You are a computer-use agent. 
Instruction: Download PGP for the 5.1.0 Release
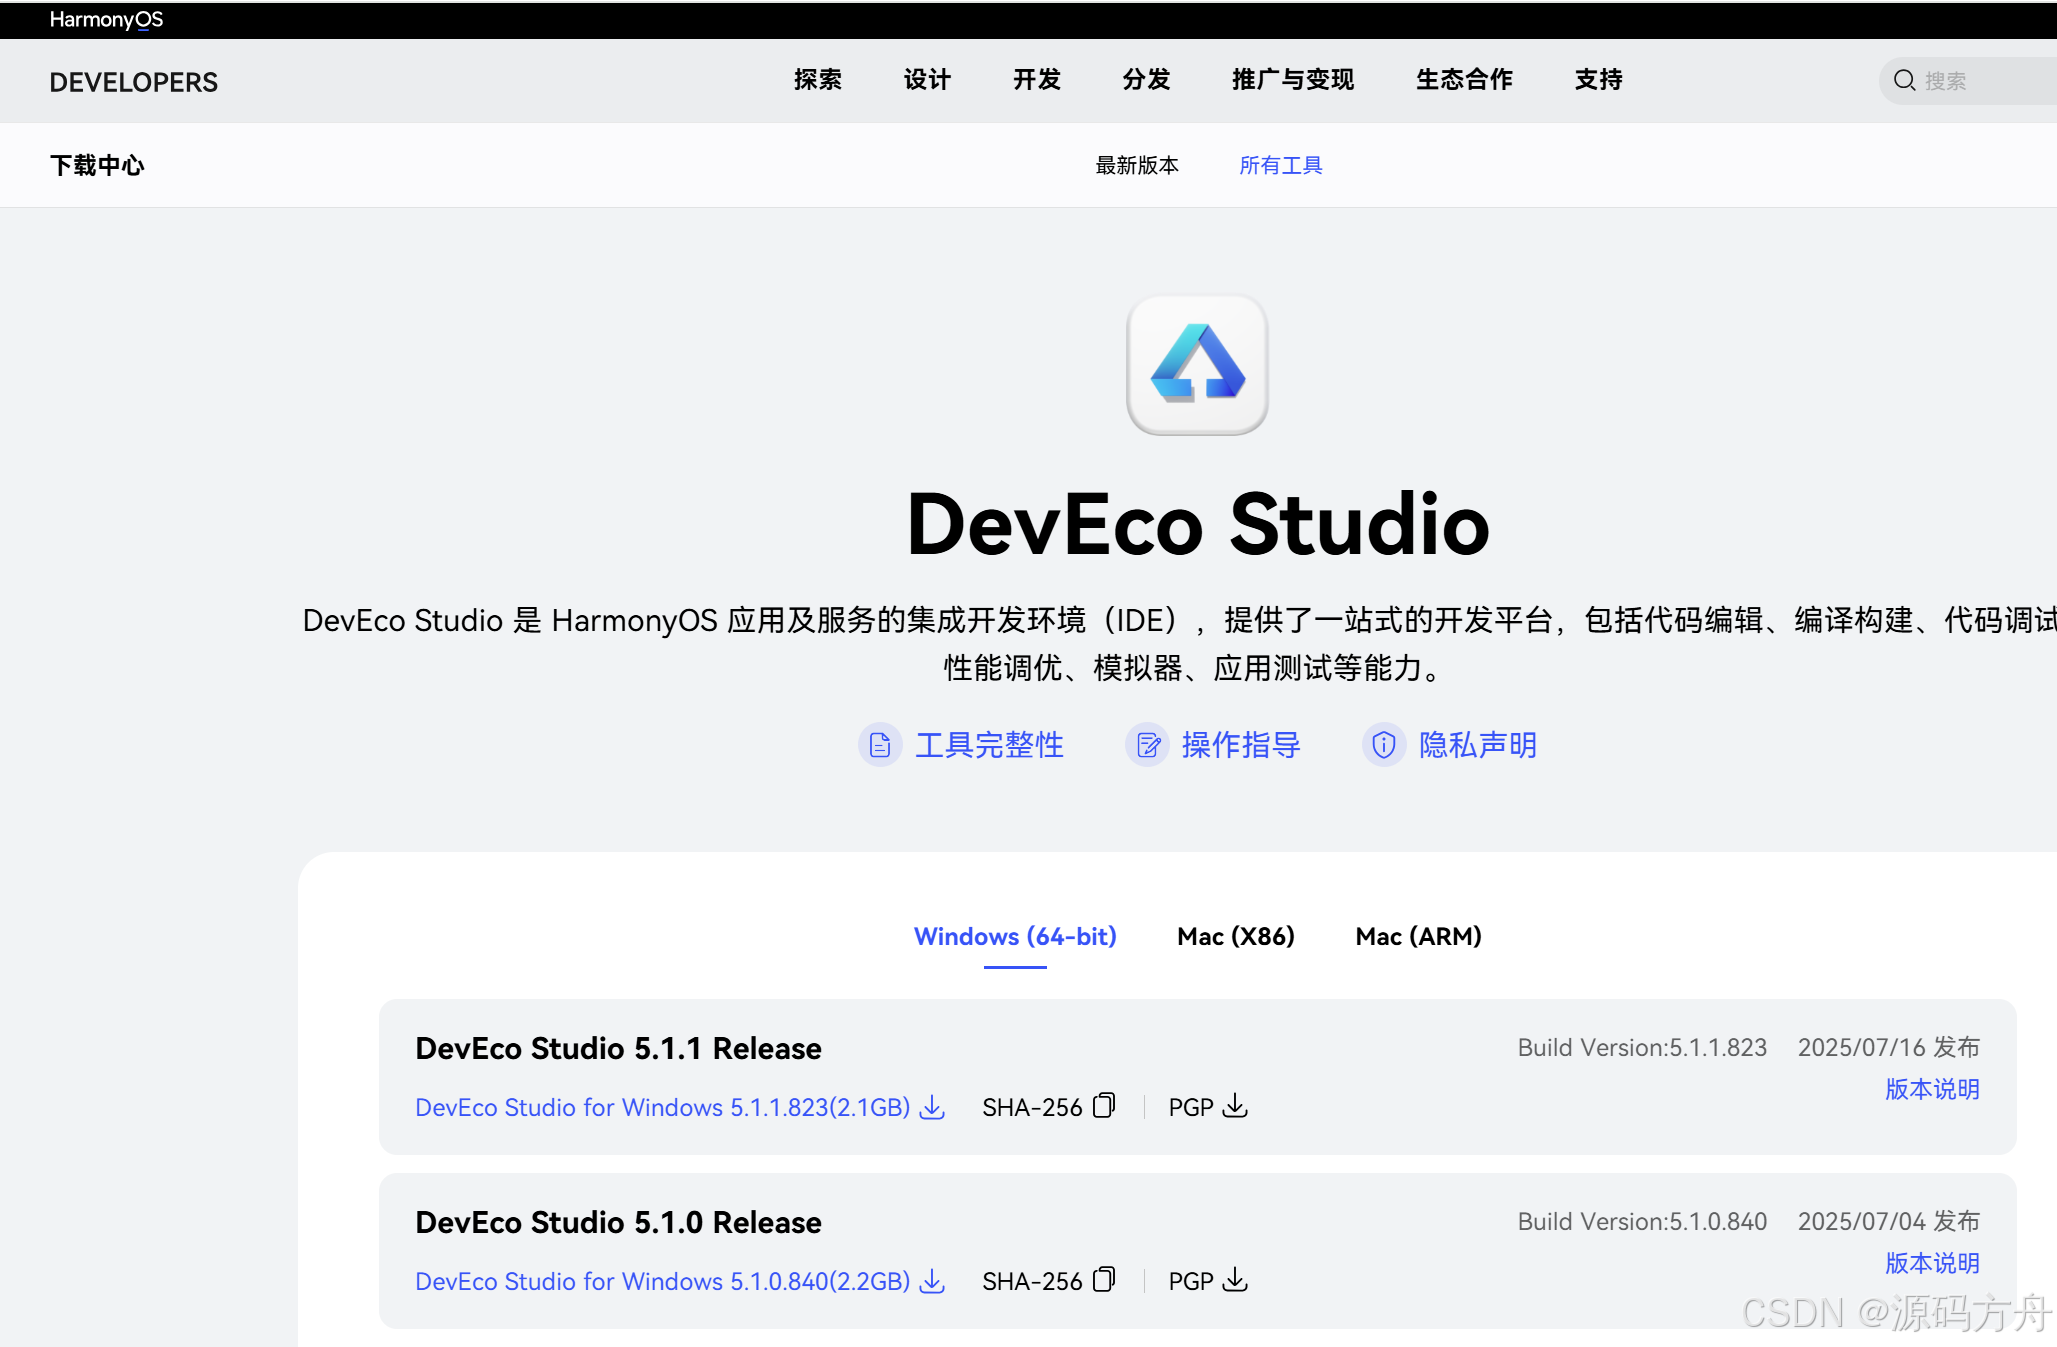click(1236, 1280)
